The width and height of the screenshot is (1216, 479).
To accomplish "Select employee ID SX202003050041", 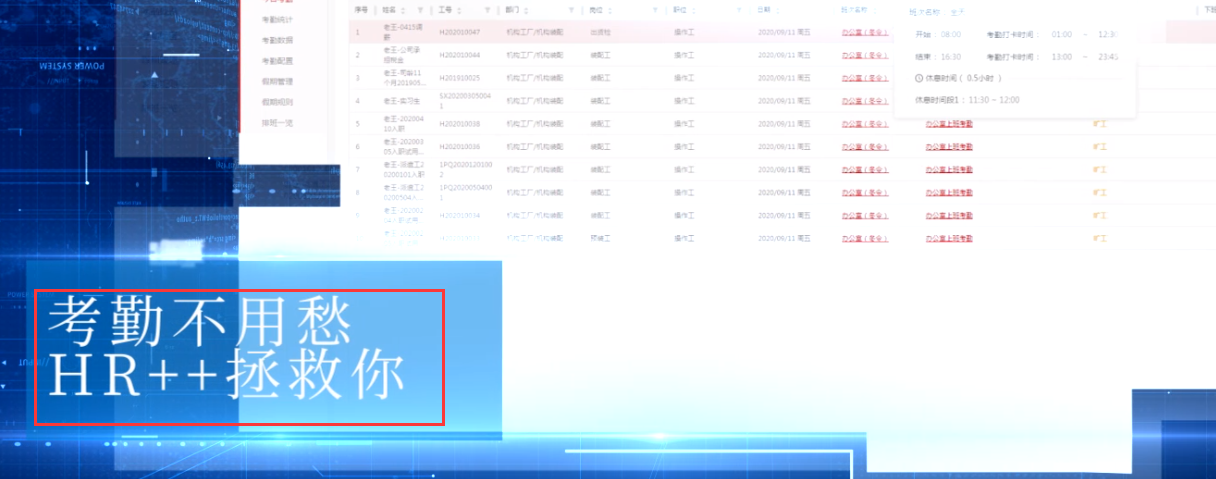I will (465, 100).
